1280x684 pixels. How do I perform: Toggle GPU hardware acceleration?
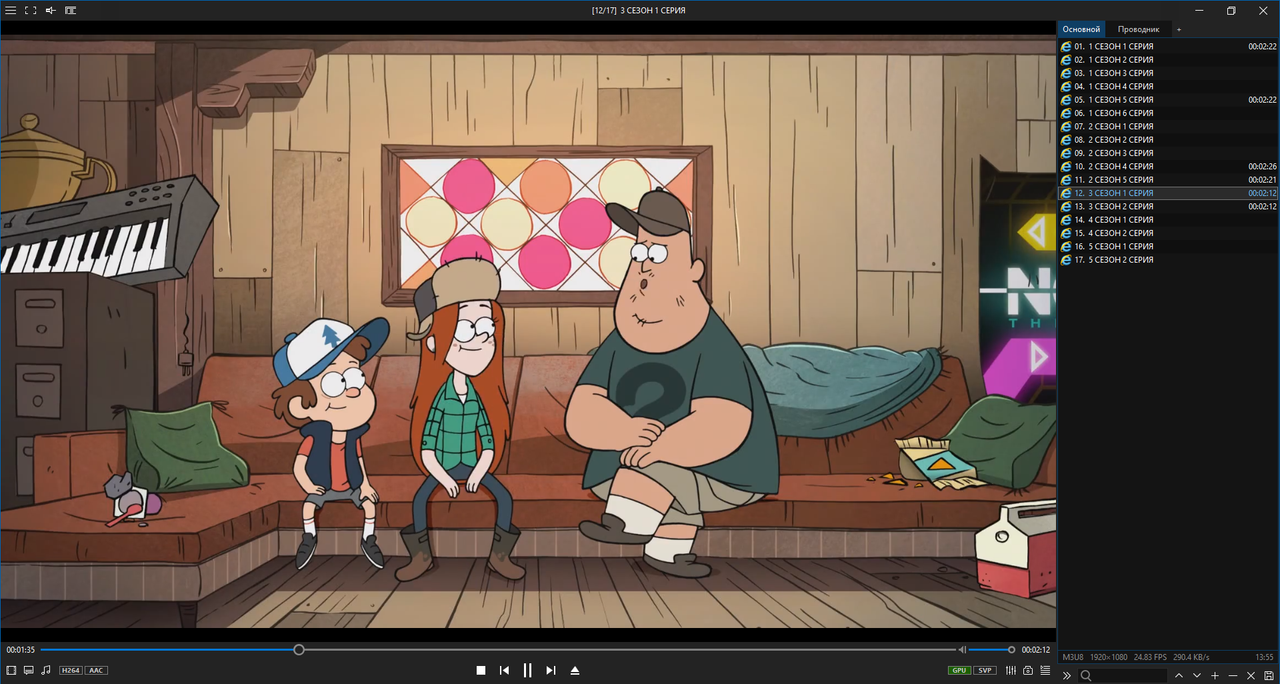(x=960, y=670)
